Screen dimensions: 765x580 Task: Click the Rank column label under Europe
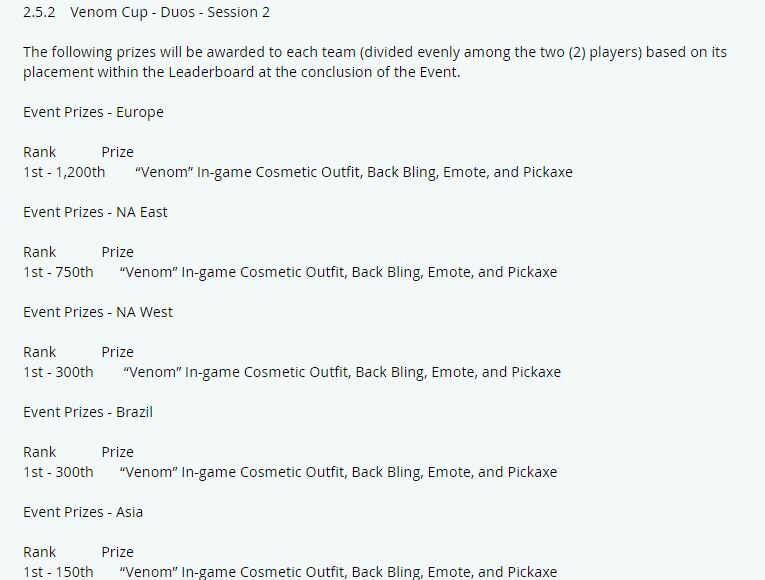[40, 152]
